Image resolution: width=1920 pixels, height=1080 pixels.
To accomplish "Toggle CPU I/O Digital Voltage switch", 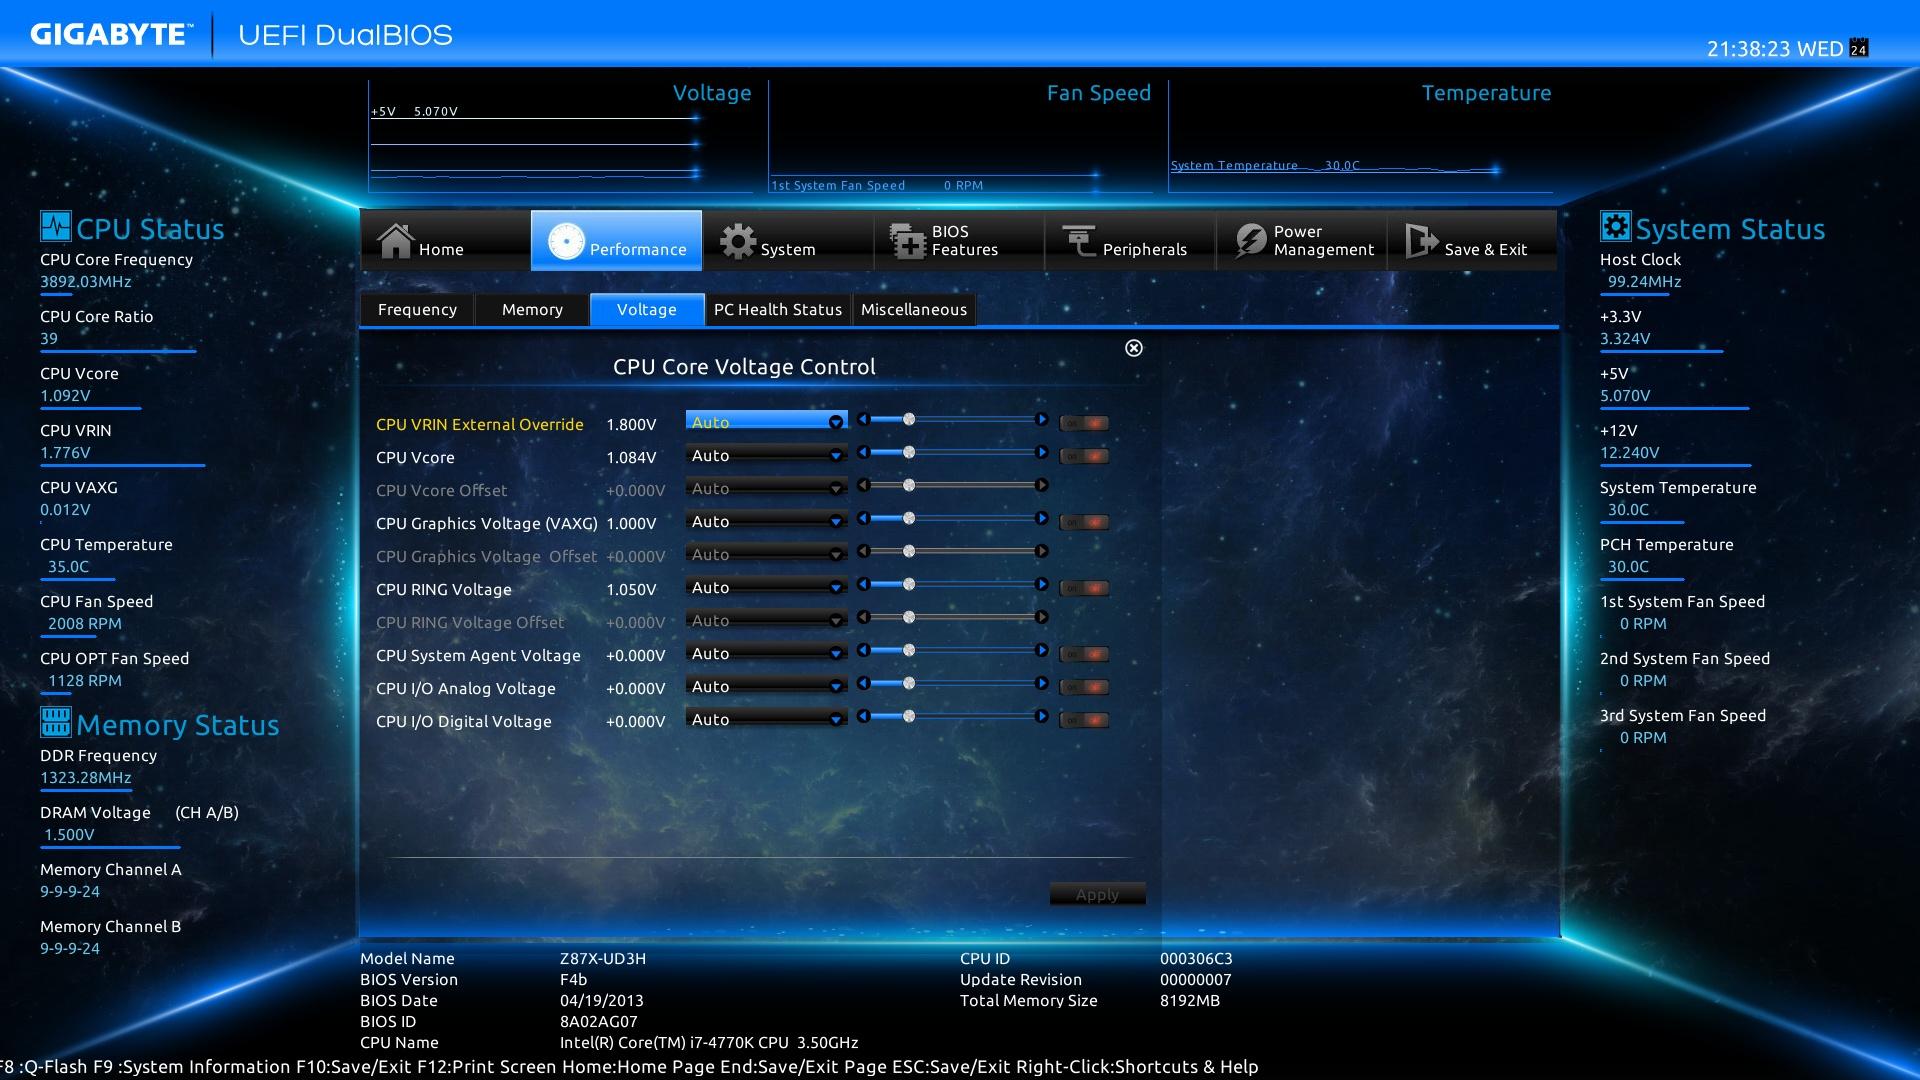I will point(1084,720).
